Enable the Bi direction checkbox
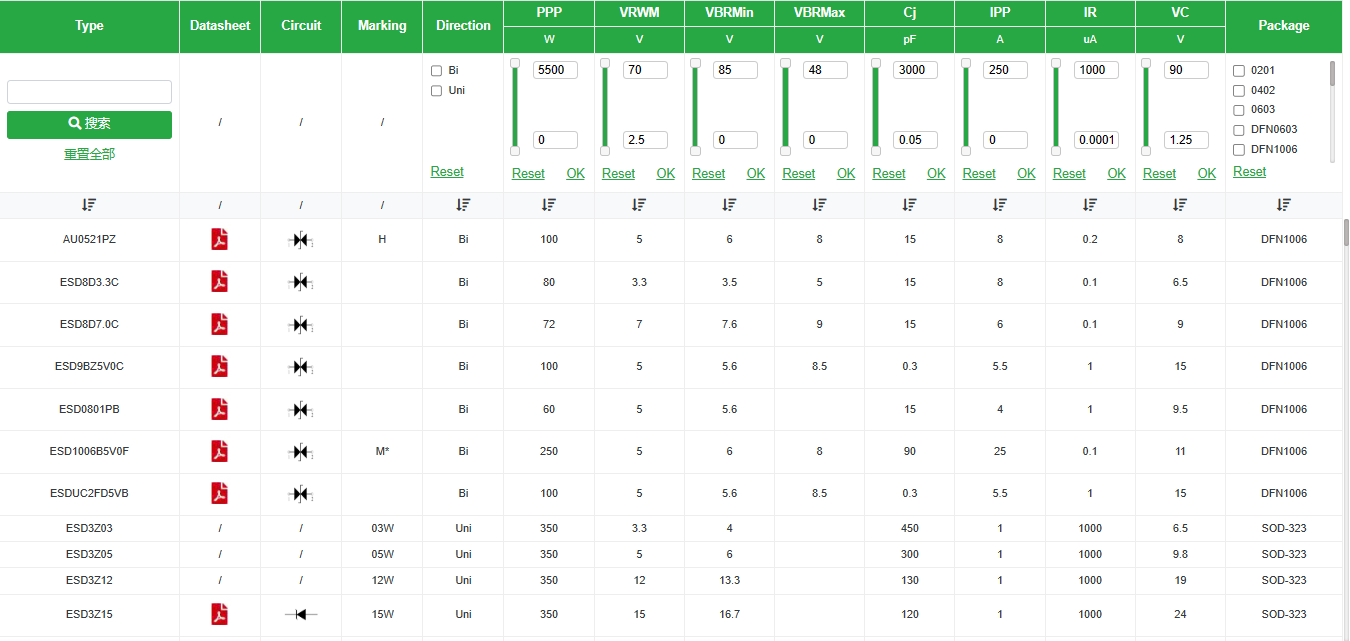The image size is (1350, 641). pyautogui.click(x=436, y=71)
